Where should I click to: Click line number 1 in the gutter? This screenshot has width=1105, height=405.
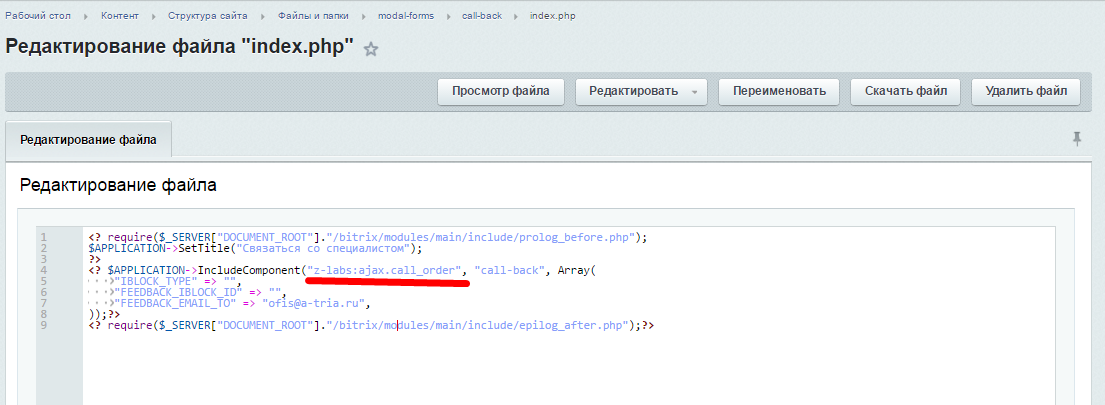click(x=44, y=237)
